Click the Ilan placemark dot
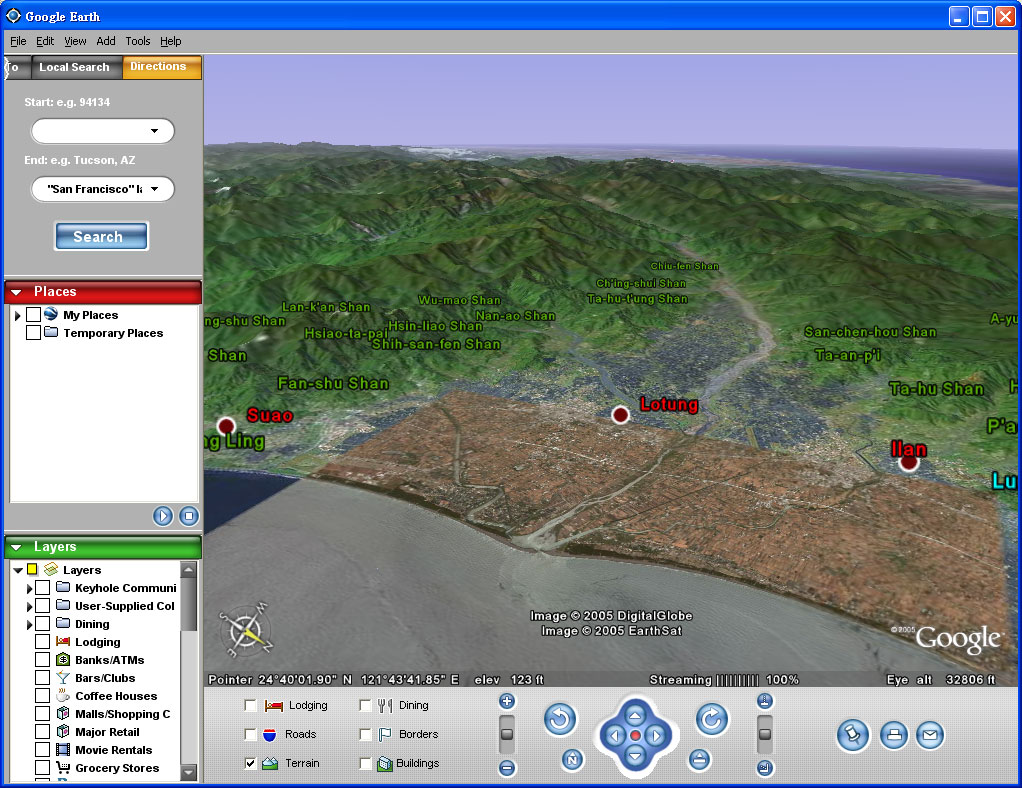The image size is (1022, 788). point(909,462)
